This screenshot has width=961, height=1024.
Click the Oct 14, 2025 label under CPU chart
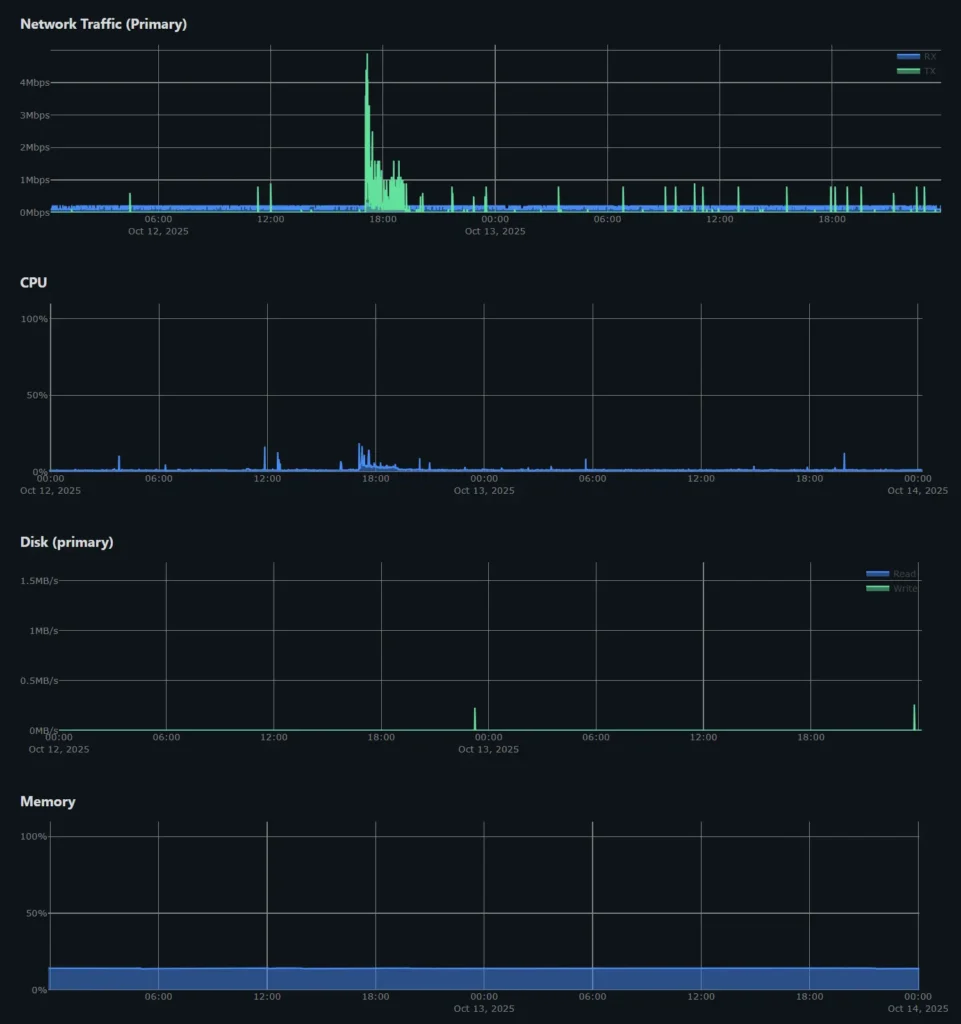[x=917, y=491]
